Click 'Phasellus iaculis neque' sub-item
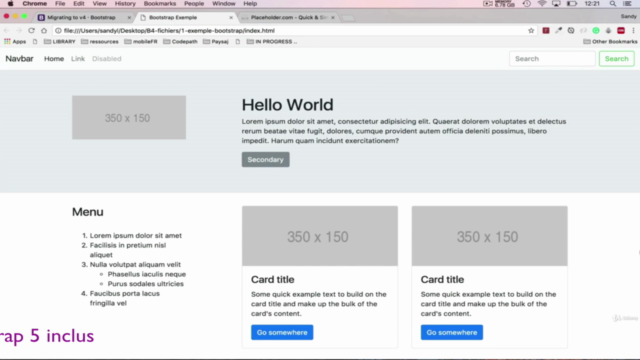This screenshot has height=360, width=640. (147, 274)
